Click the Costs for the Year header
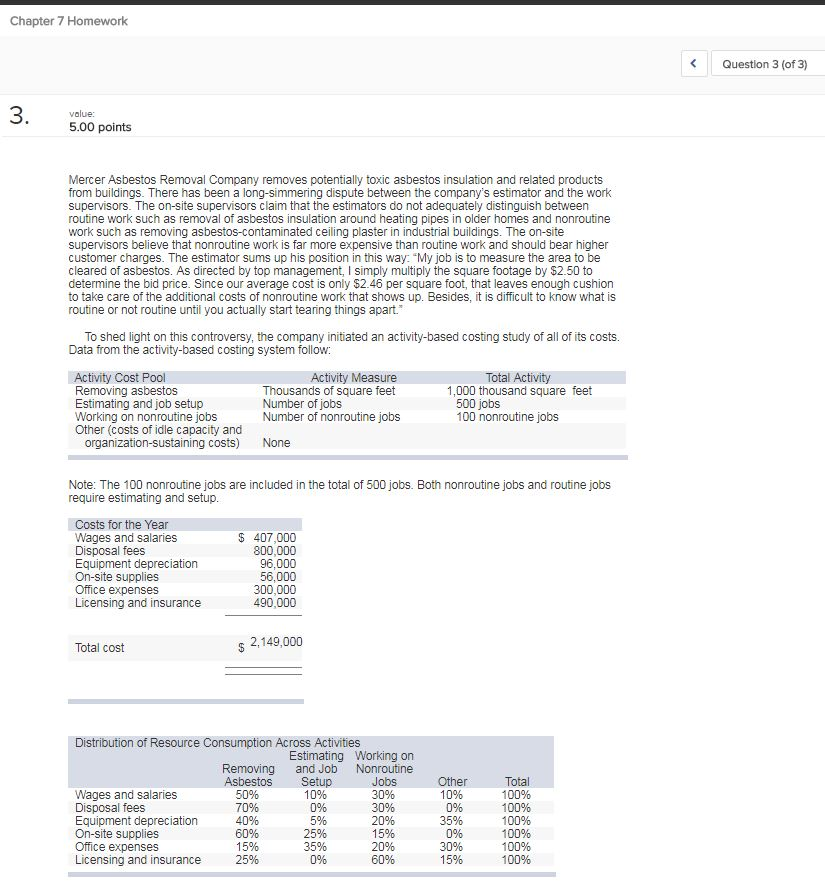The image size is (825, 895). click(x=122, y=525)
